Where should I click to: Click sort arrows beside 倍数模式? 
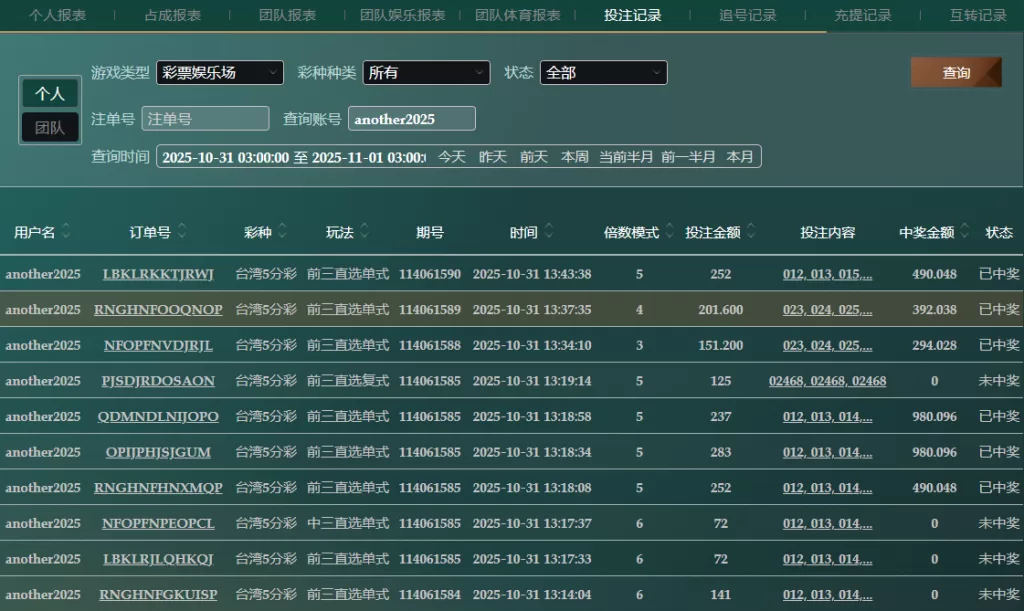click(x=670, y=232)
